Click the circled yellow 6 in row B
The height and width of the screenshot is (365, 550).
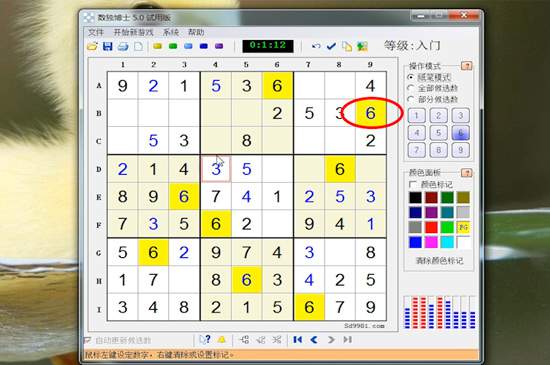tap(370, 113)
